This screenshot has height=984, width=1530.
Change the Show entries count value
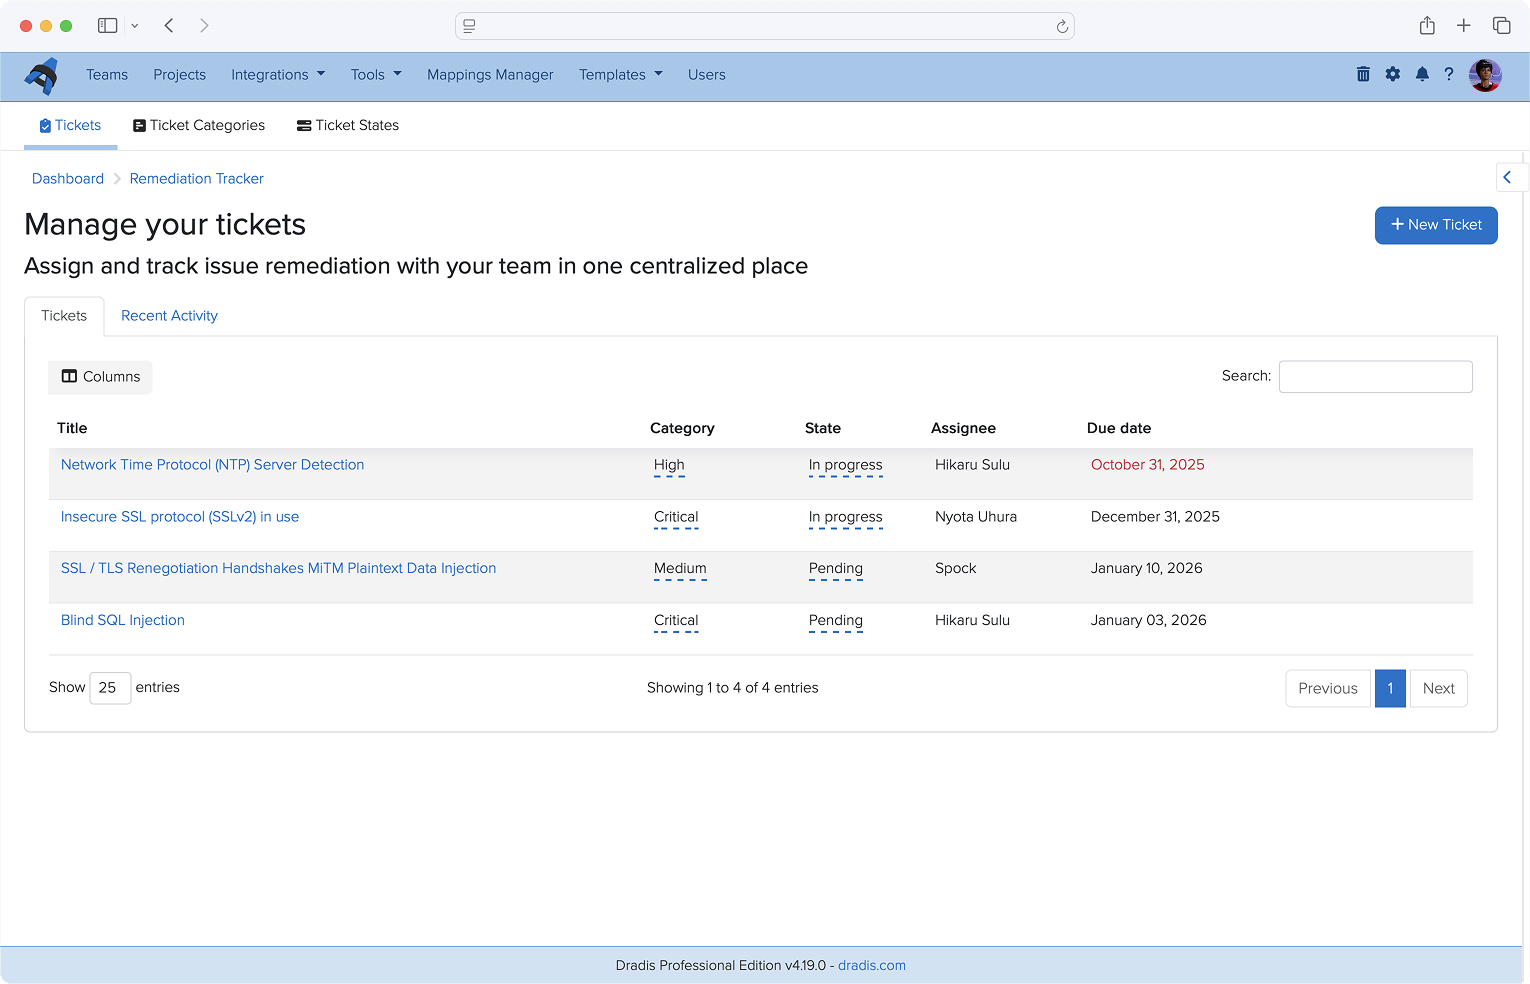point(110,688)
